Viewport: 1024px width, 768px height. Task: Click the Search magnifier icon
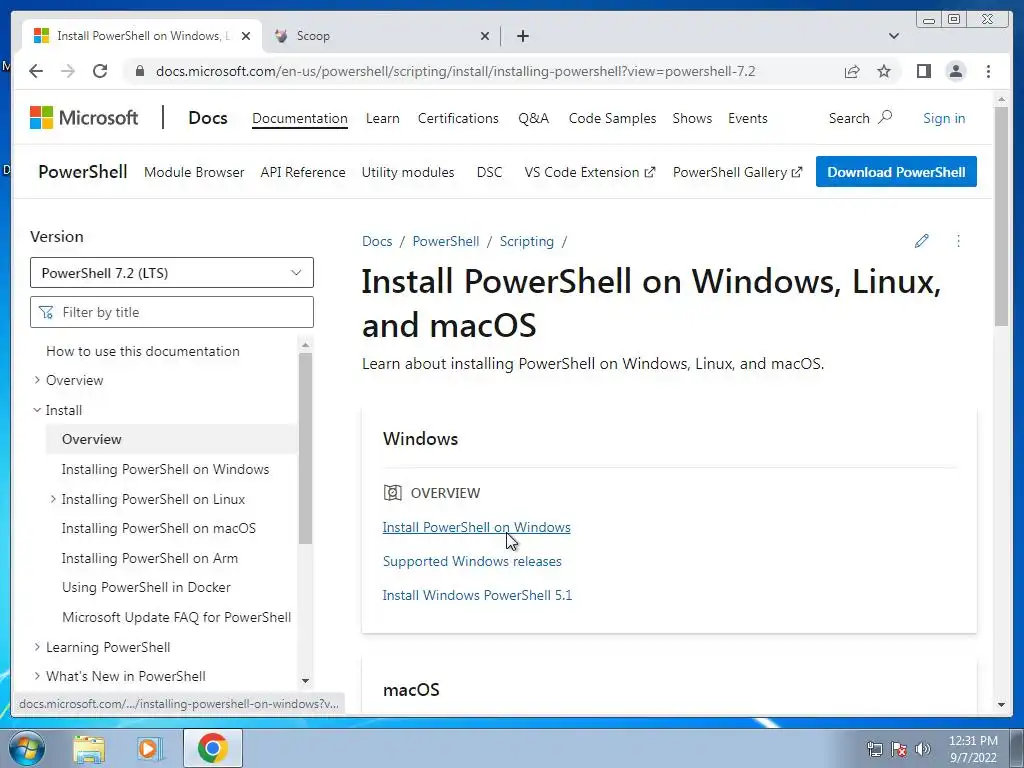[x=885, y=118]
